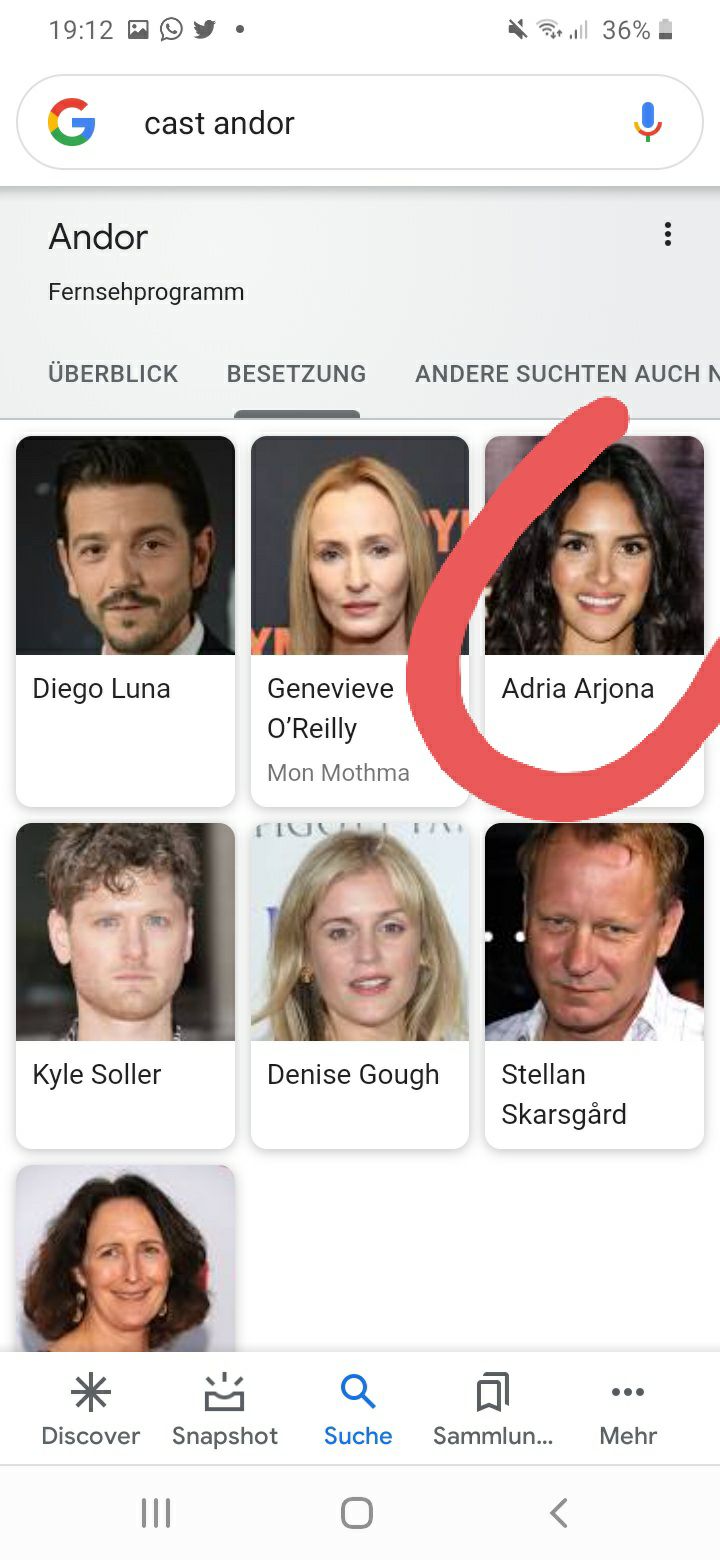
Task: Open Diego Luna cast card
Action: click(126, 621)
